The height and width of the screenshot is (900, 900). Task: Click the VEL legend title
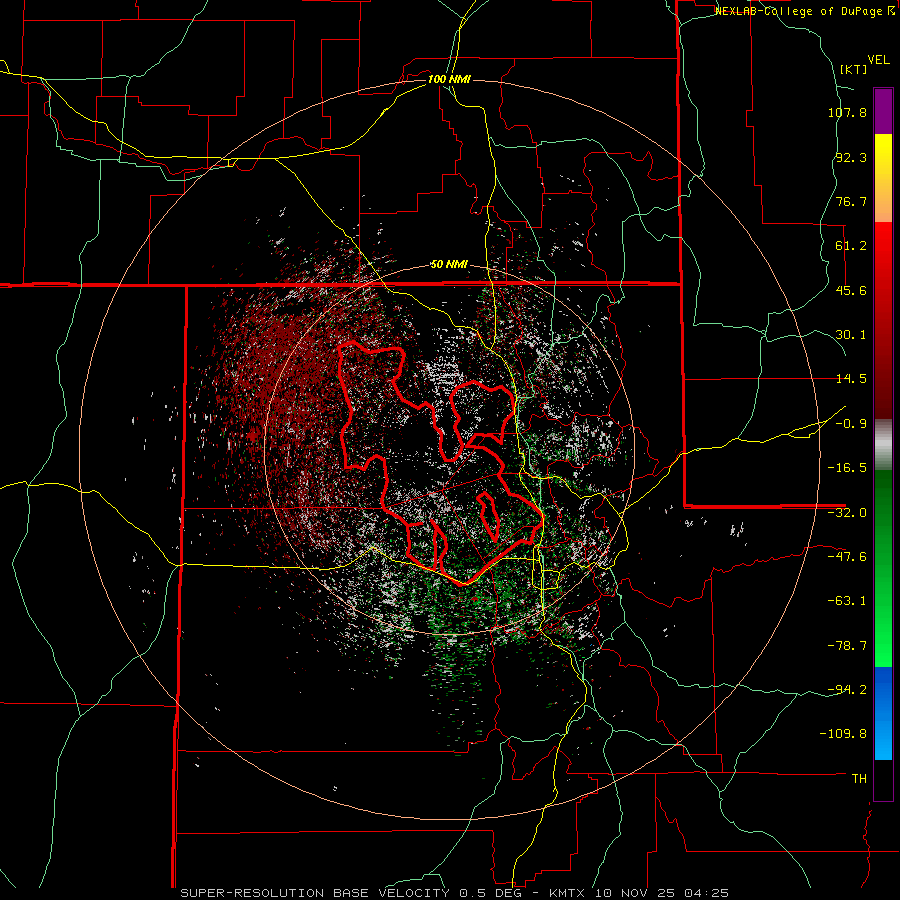pos(878,60)
